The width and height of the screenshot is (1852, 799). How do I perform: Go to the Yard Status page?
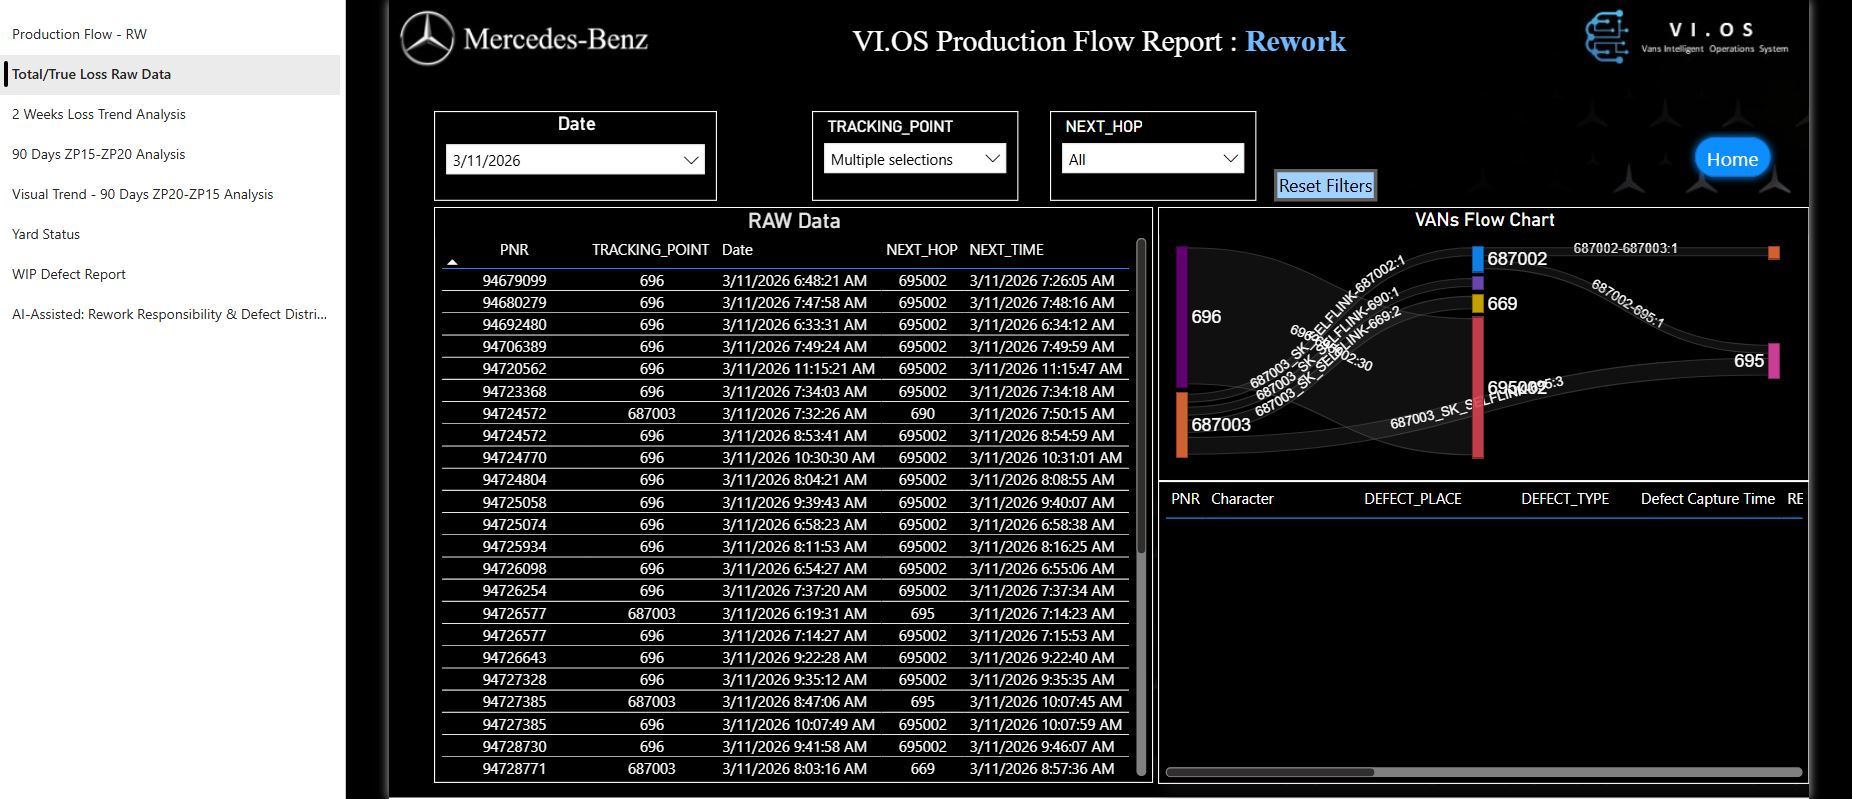pyautogui.click(x=46, y=234)
